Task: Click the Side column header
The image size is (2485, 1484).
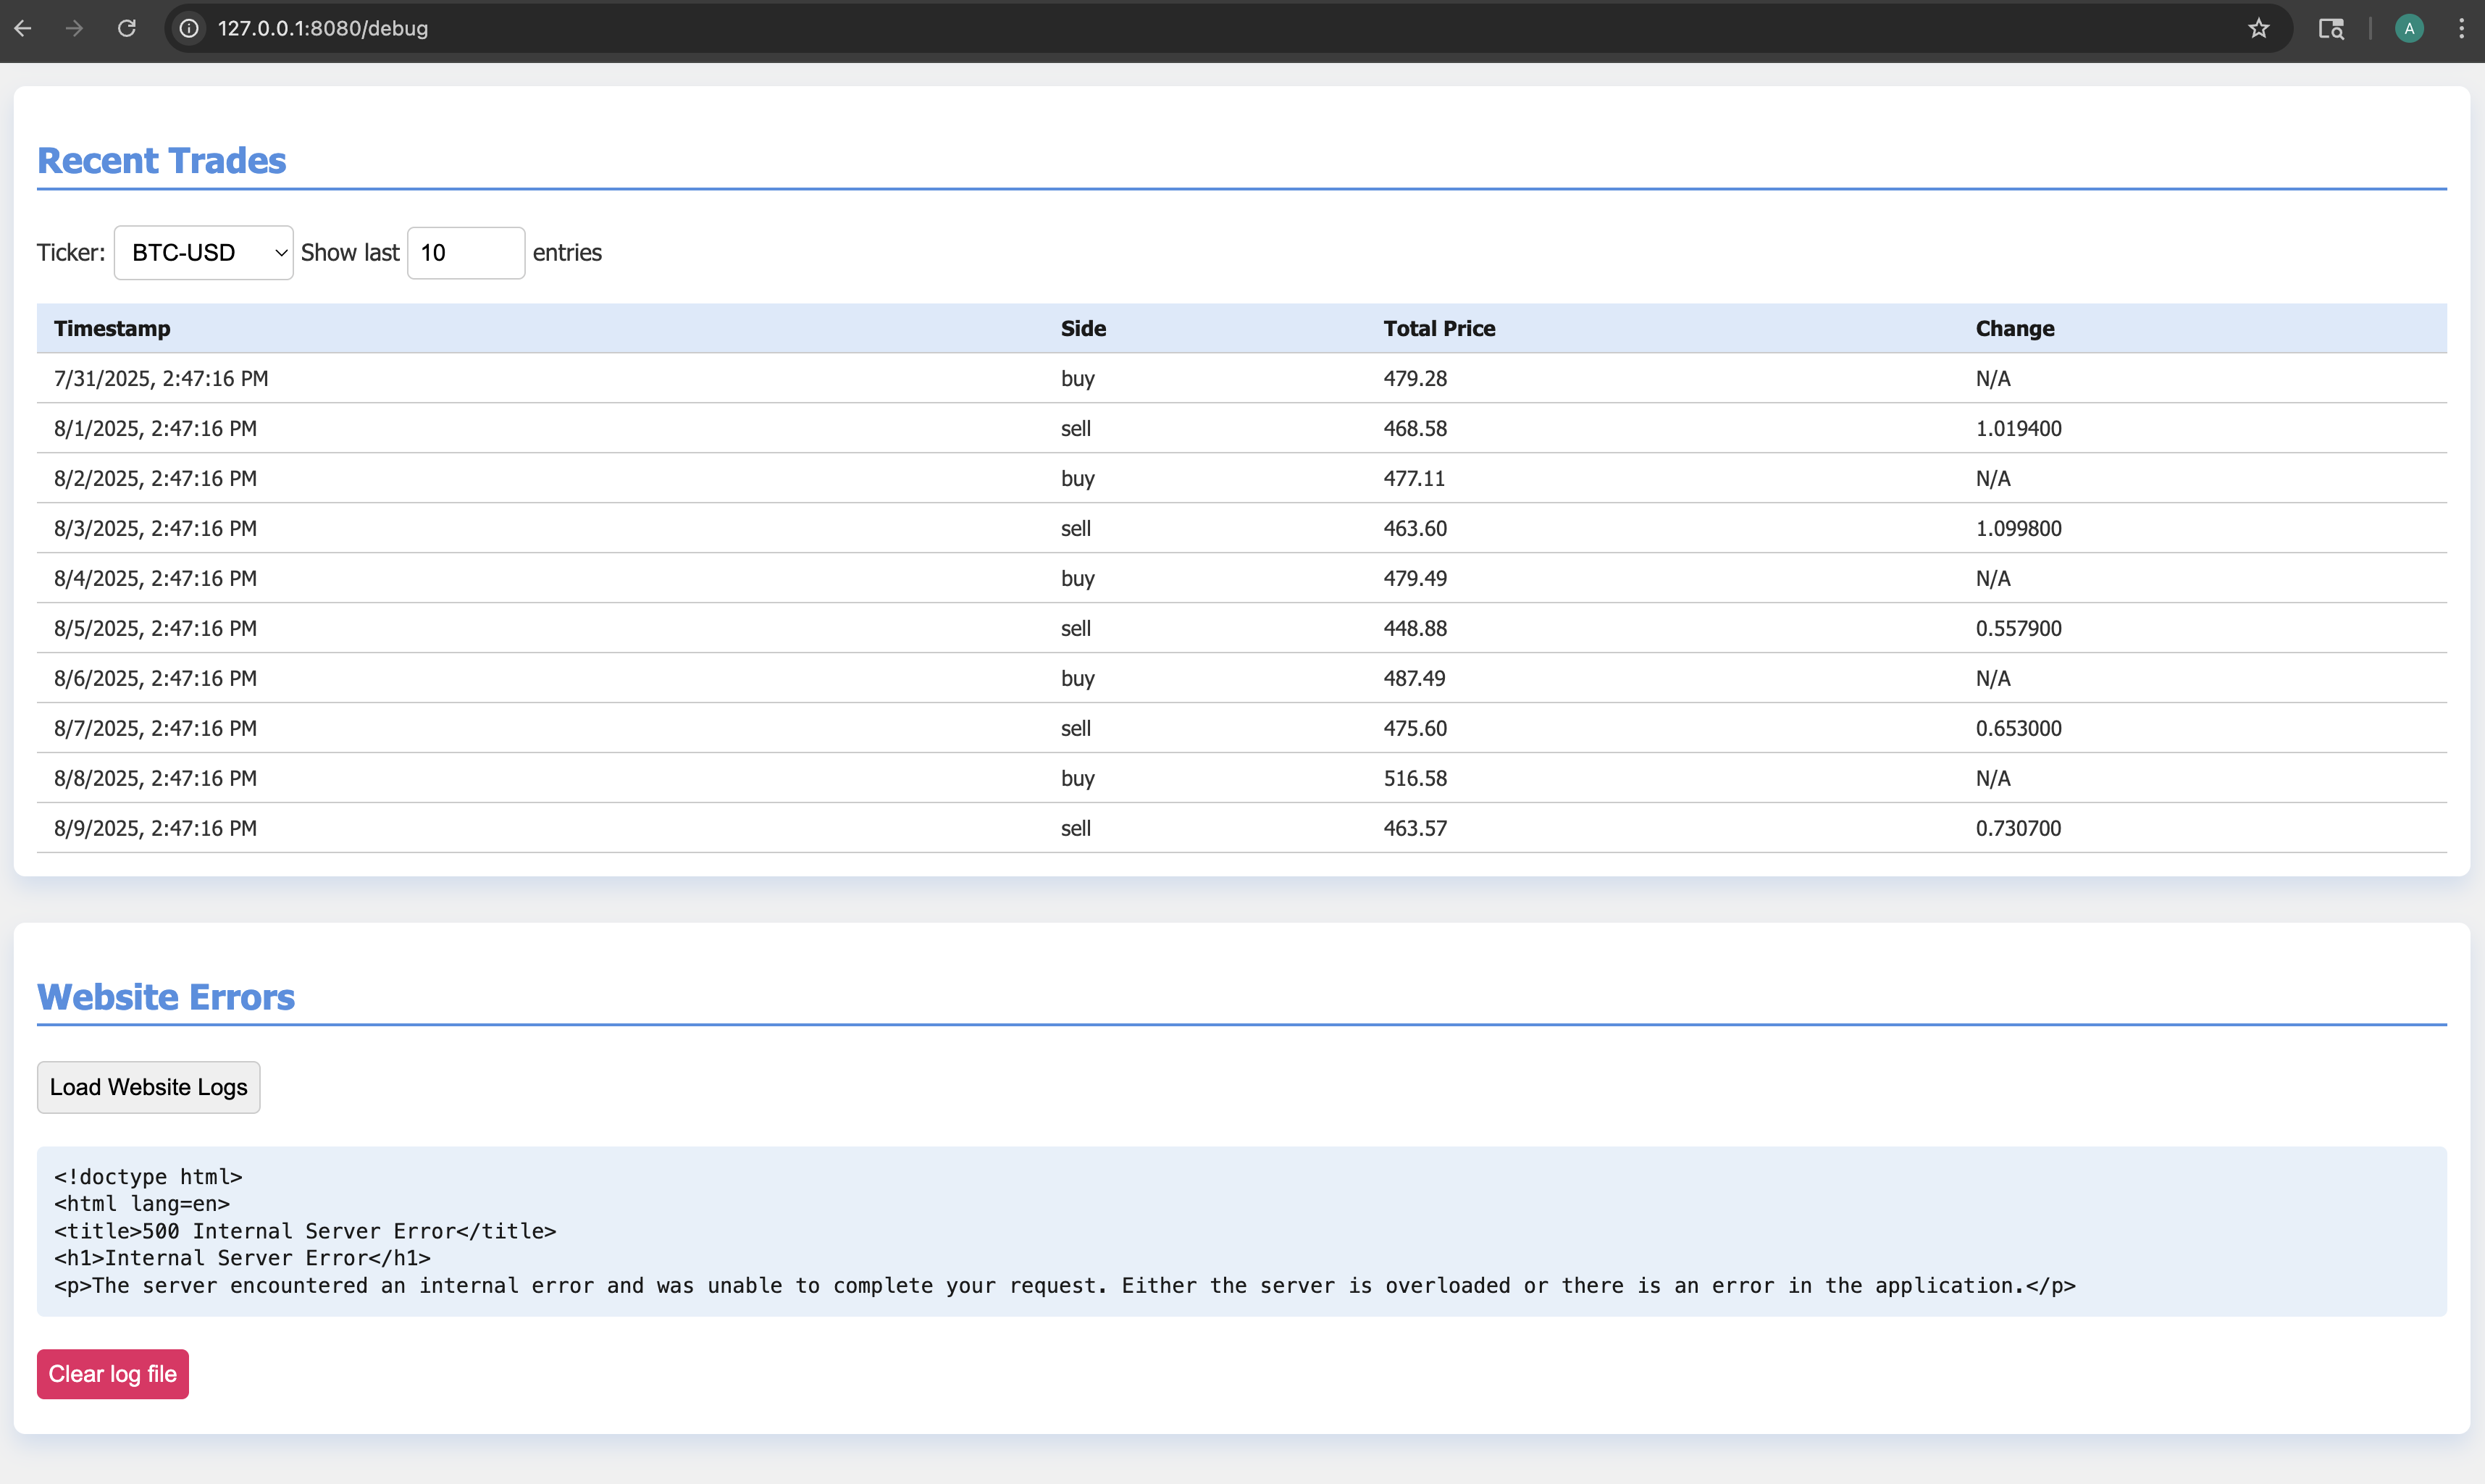Action: [x=1083, y=328]
